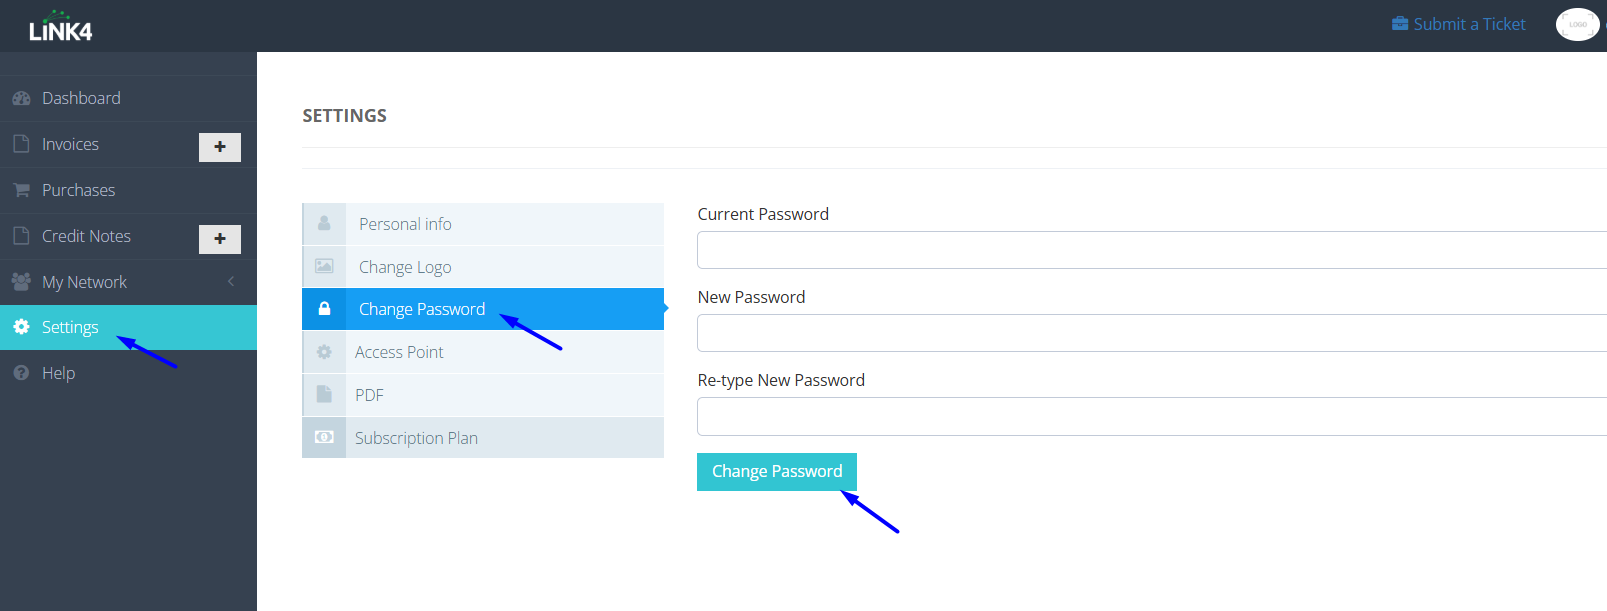
Task: Click the Settings gear icon in sidebar
Action: click(x=21, y=327)
